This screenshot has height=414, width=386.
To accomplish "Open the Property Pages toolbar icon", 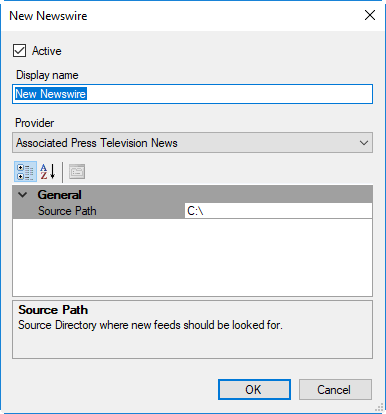I will [77, 172].
